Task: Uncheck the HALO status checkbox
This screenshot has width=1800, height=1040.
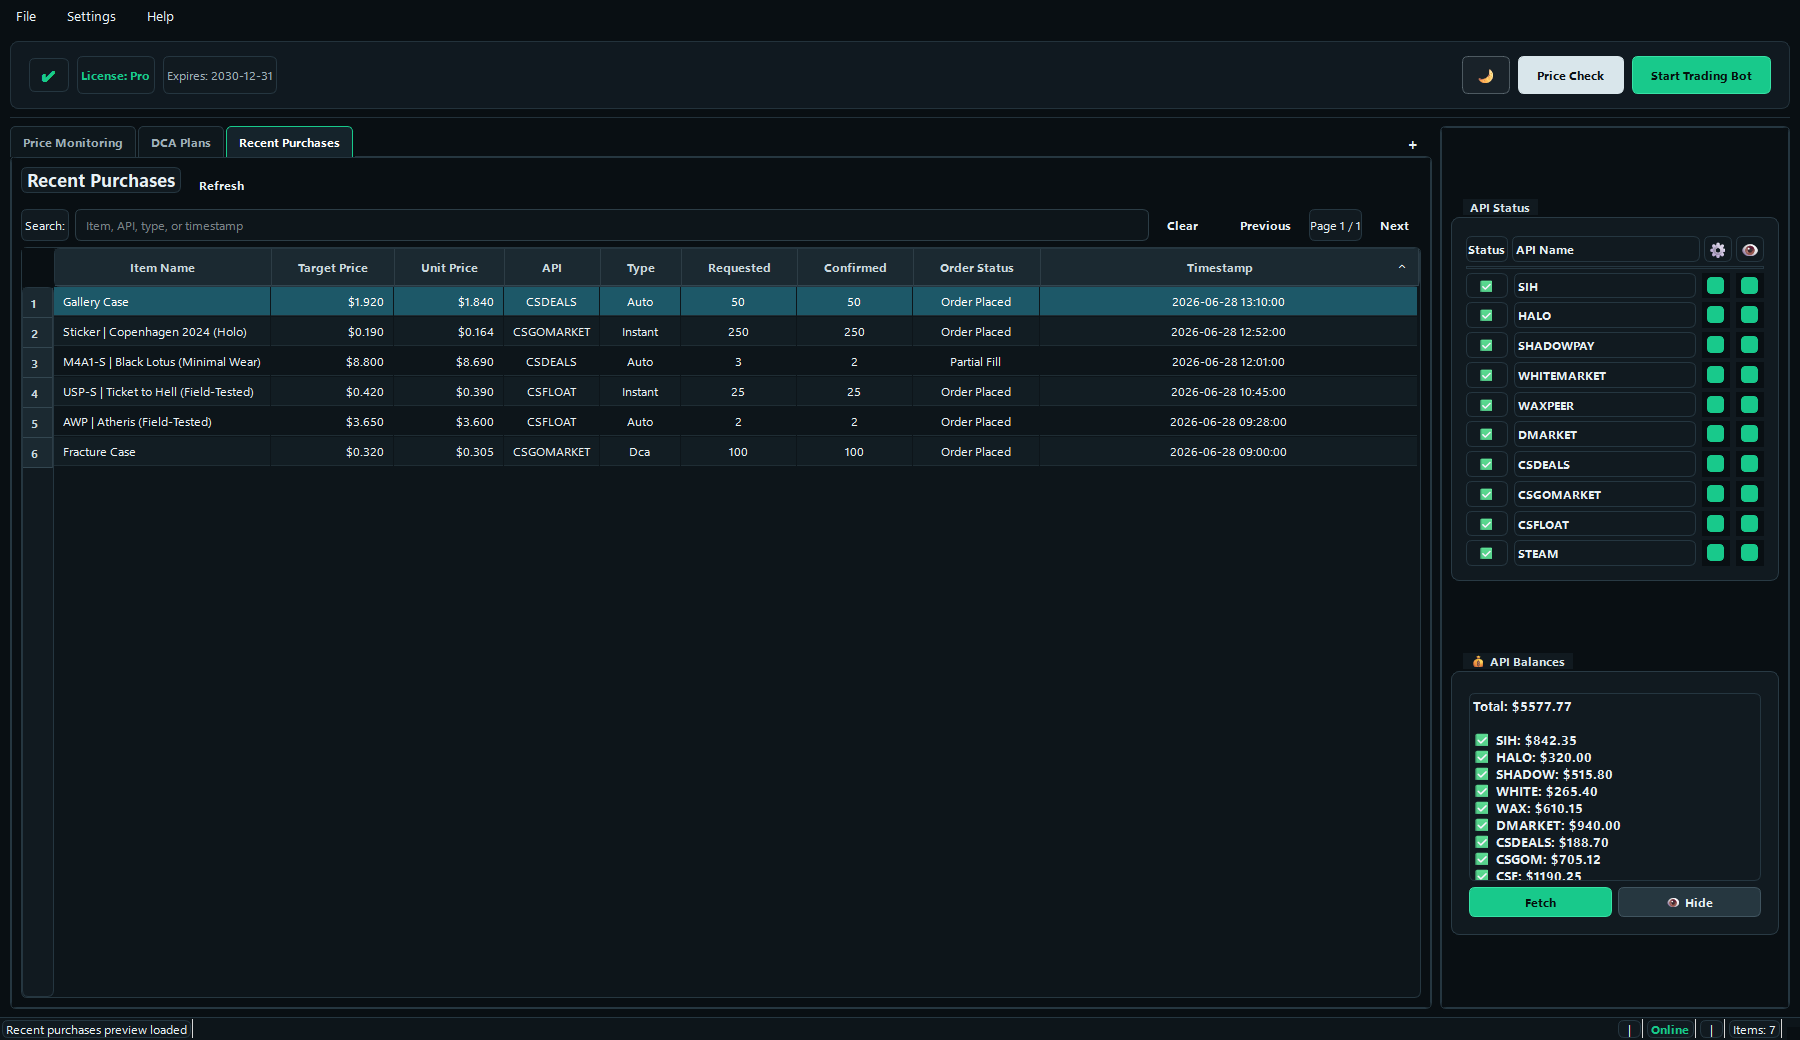Action: [1486, 315]
